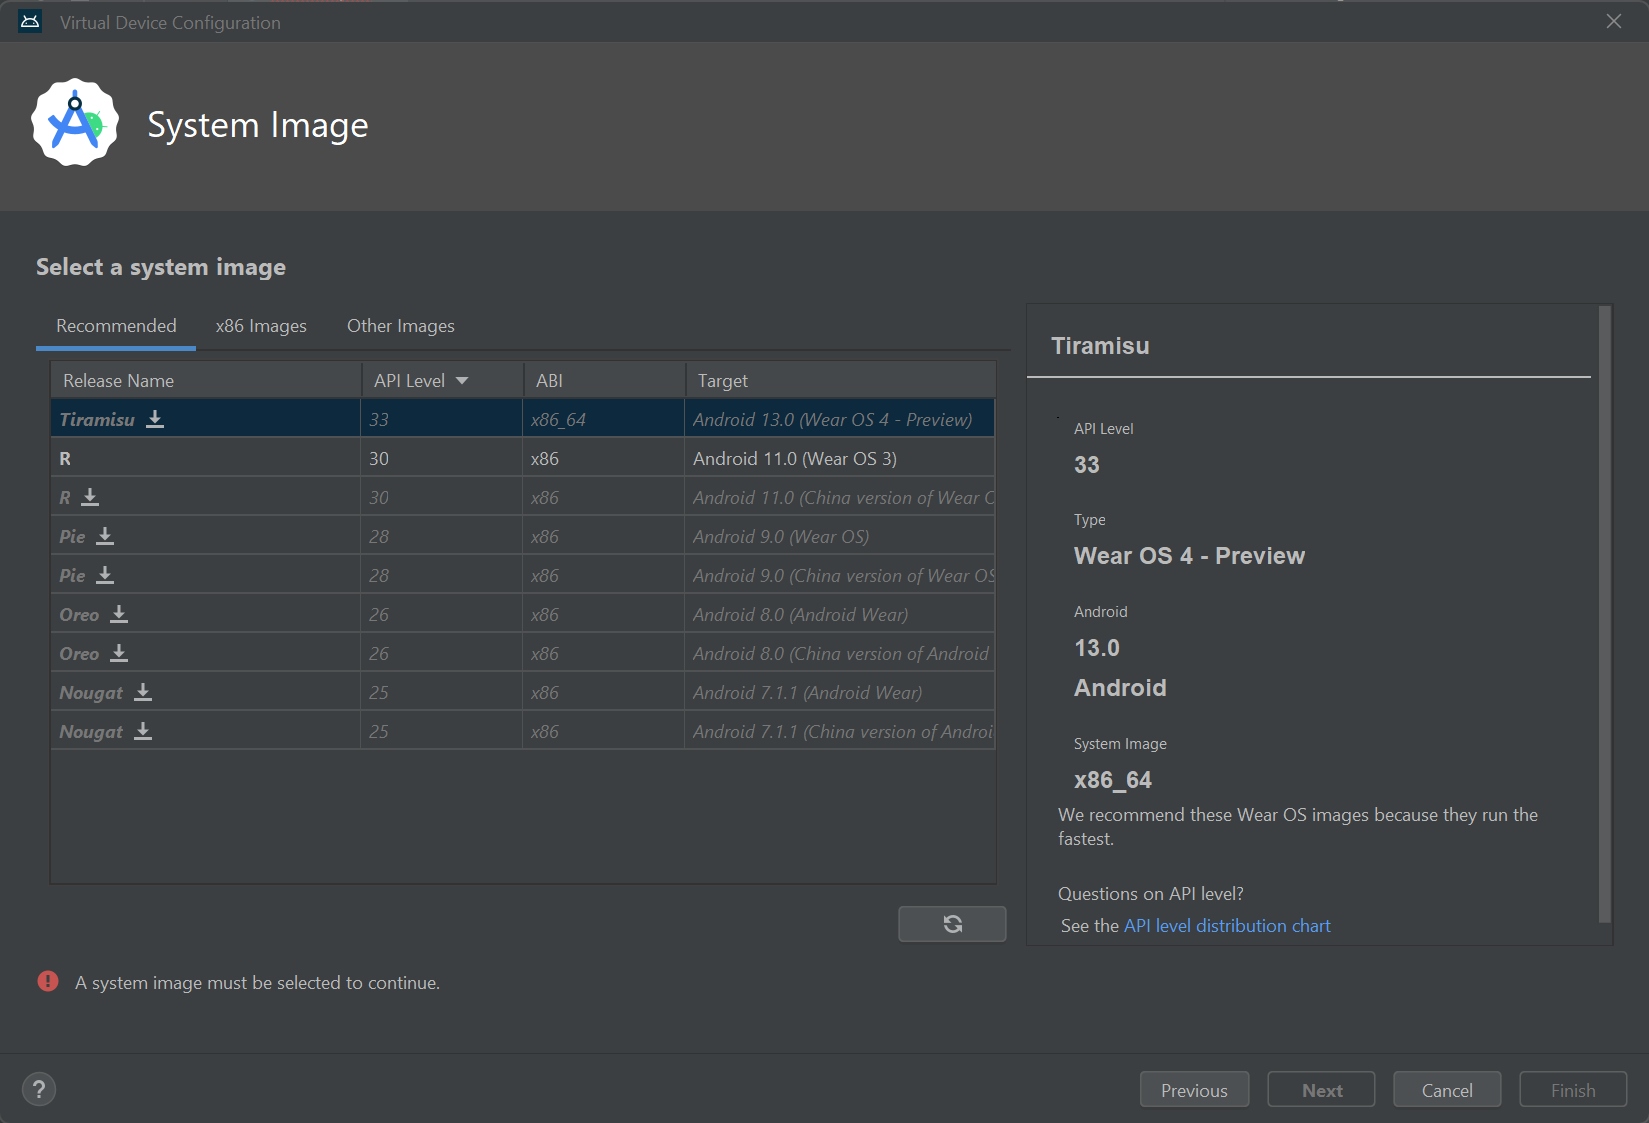Image resolution: width=1649 pixels, height=1123 pixels.
Task: Download Nougat China version image
Action: pyautogui.click(x=143, y=731)
